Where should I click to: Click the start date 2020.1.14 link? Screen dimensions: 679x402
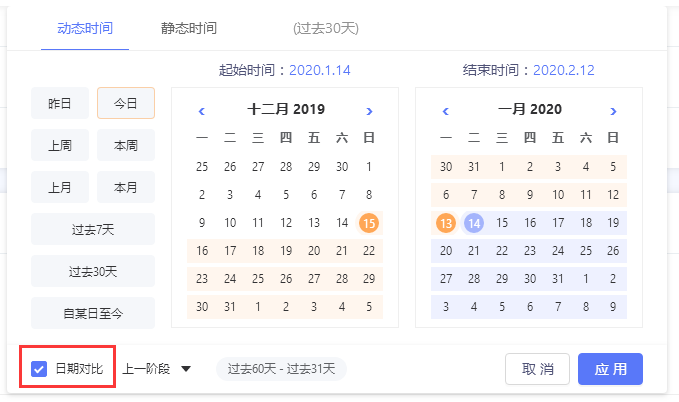point(320,70)
